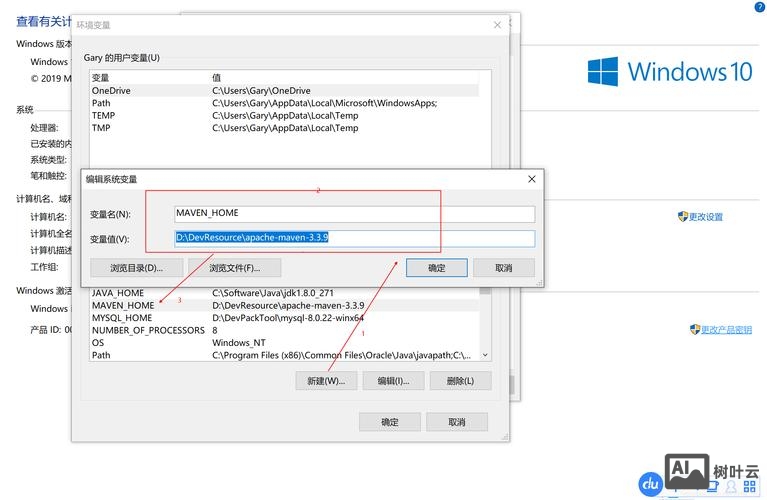Click the shield icon beside 更改产品密钥
The image size is (767, 500).
click(694, 329)
